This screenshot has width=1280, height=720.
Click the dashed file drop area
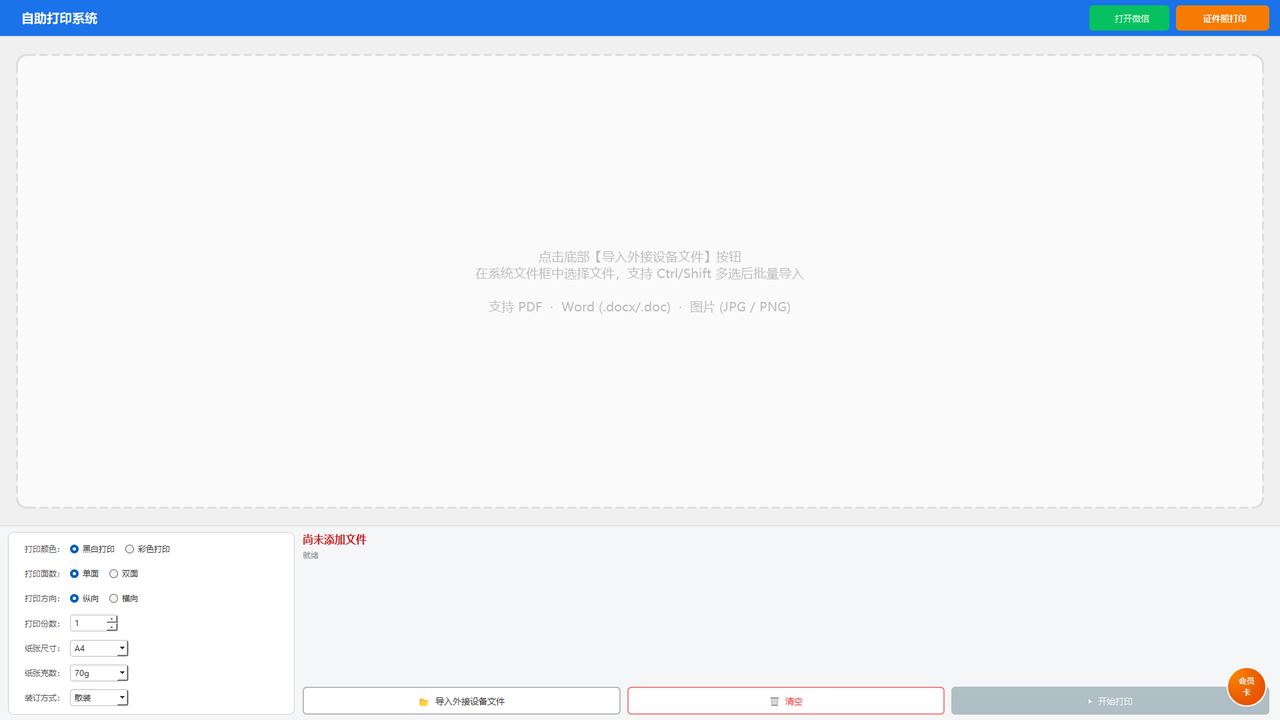640,281
